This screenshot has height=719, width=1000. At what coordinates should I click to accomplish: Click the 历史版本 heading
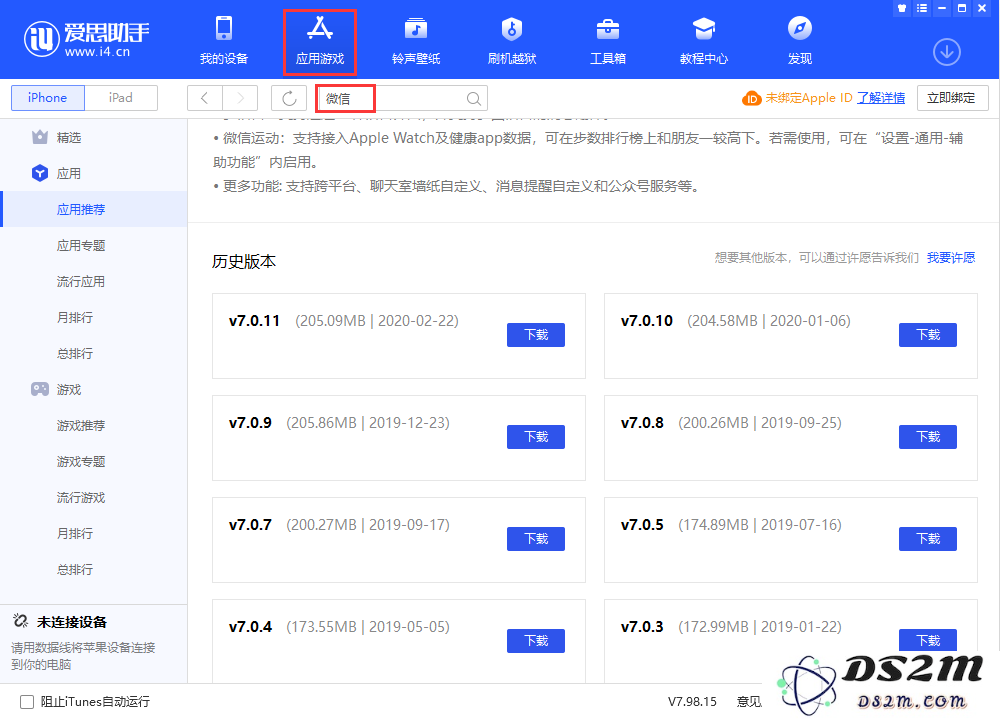point(244,262)
